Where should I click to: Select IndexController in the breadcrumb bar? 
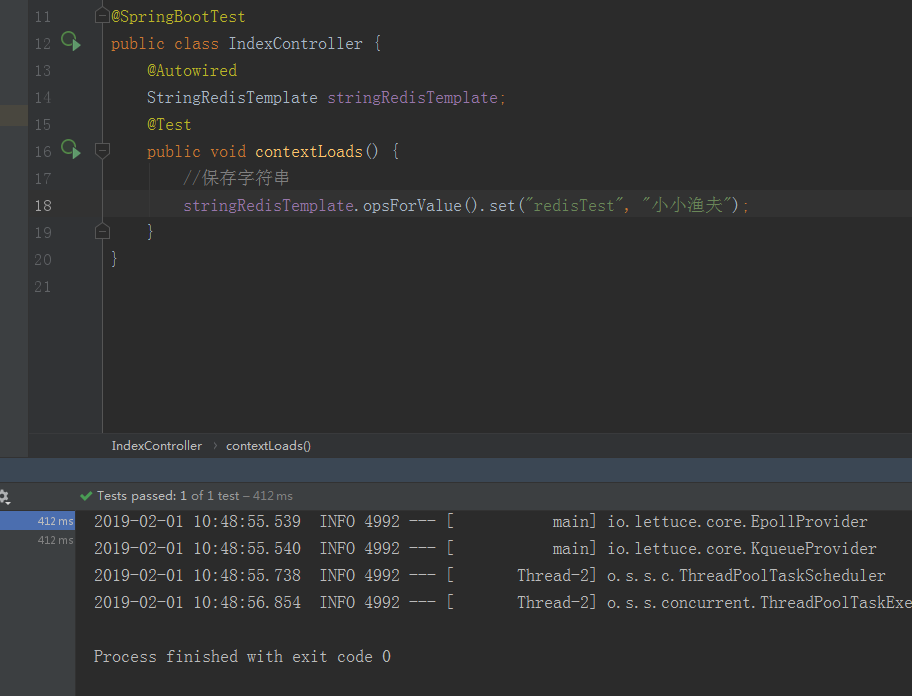click(x=156, y=446)
